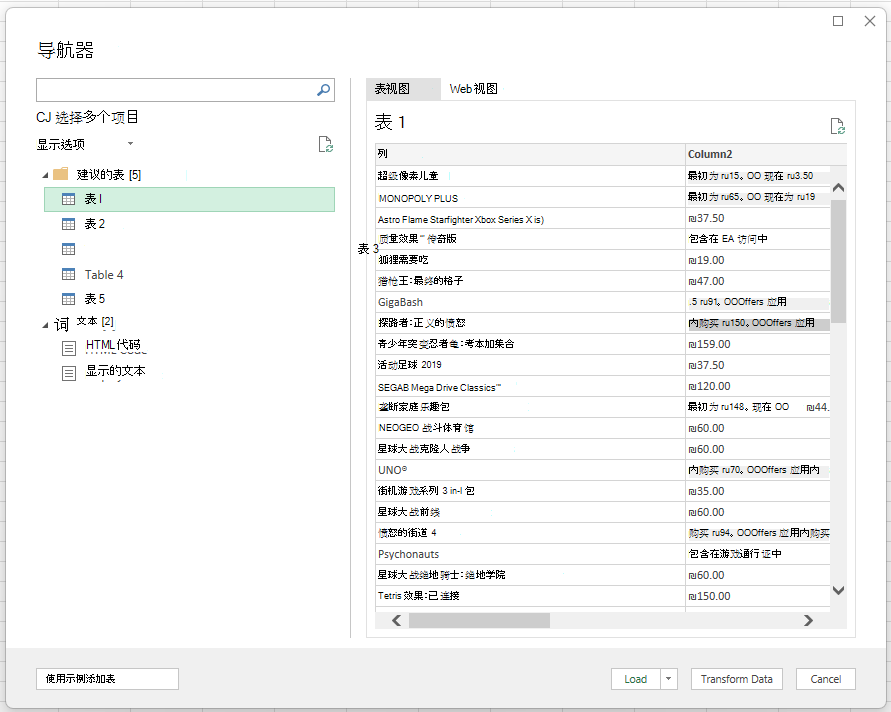This screenshot has width=891, height=712.
Task: Click the 建议的表 folder icon
Action: 61,174
